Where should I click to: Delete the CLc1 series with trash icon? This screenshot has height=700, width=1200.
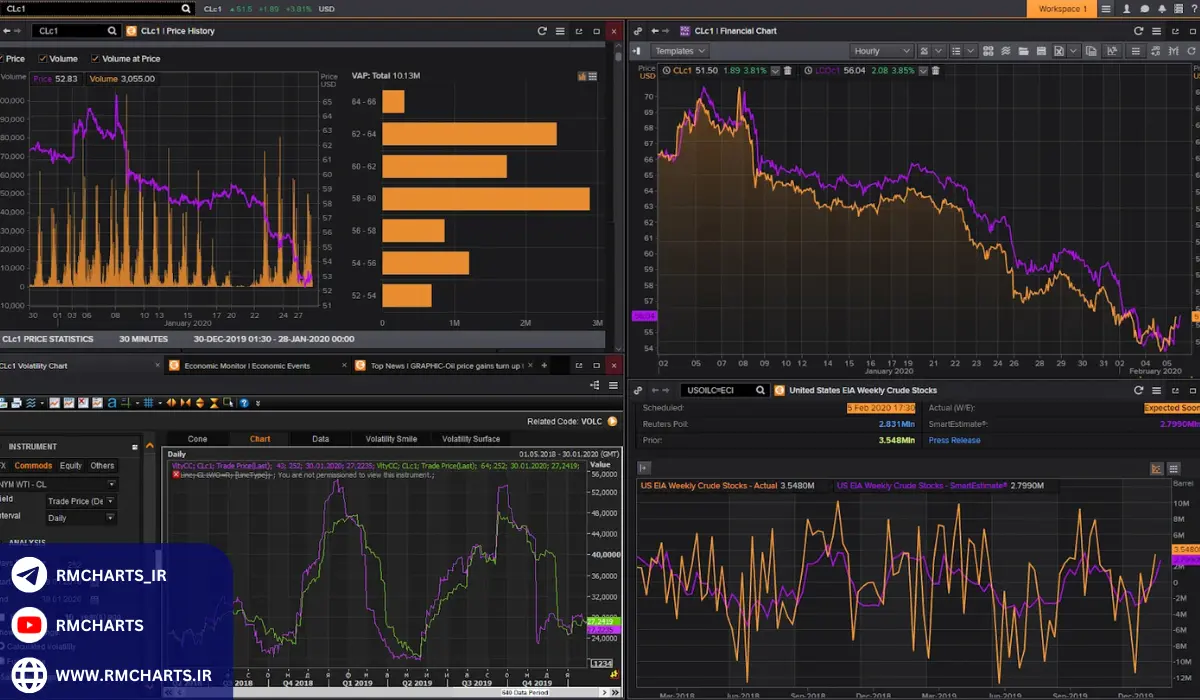coord(788,71)
